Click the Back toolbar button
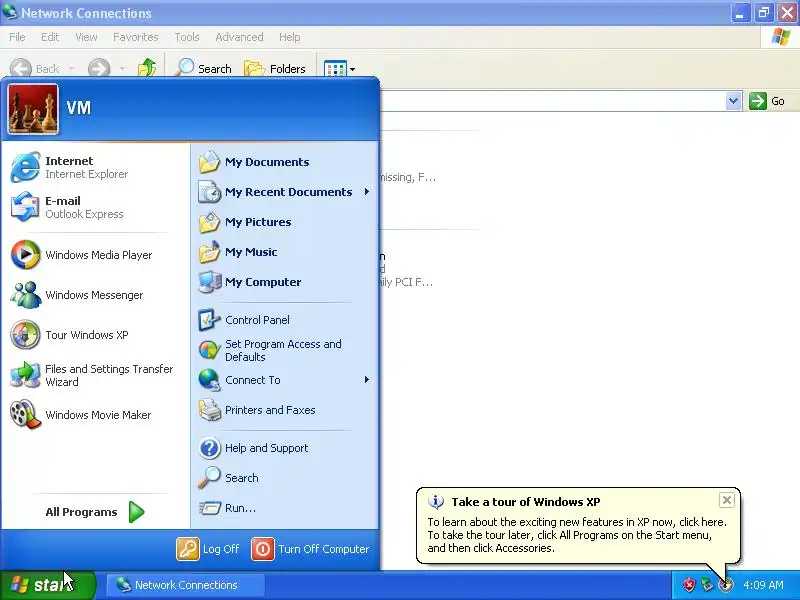Viewport: 800px width, 600px height. click(34, 68)
